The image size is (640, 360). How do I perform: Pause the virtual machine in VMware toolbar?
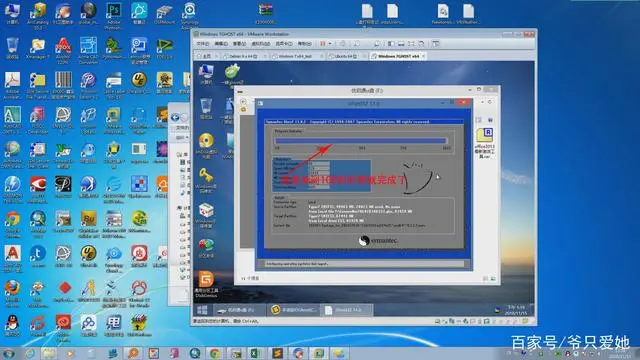pyautogui.click(x=322, y=44)
